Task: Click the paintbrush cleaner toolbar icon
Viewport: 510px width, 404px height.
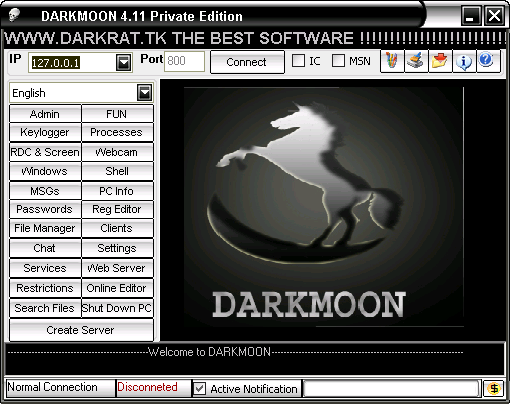Action: 416,61
